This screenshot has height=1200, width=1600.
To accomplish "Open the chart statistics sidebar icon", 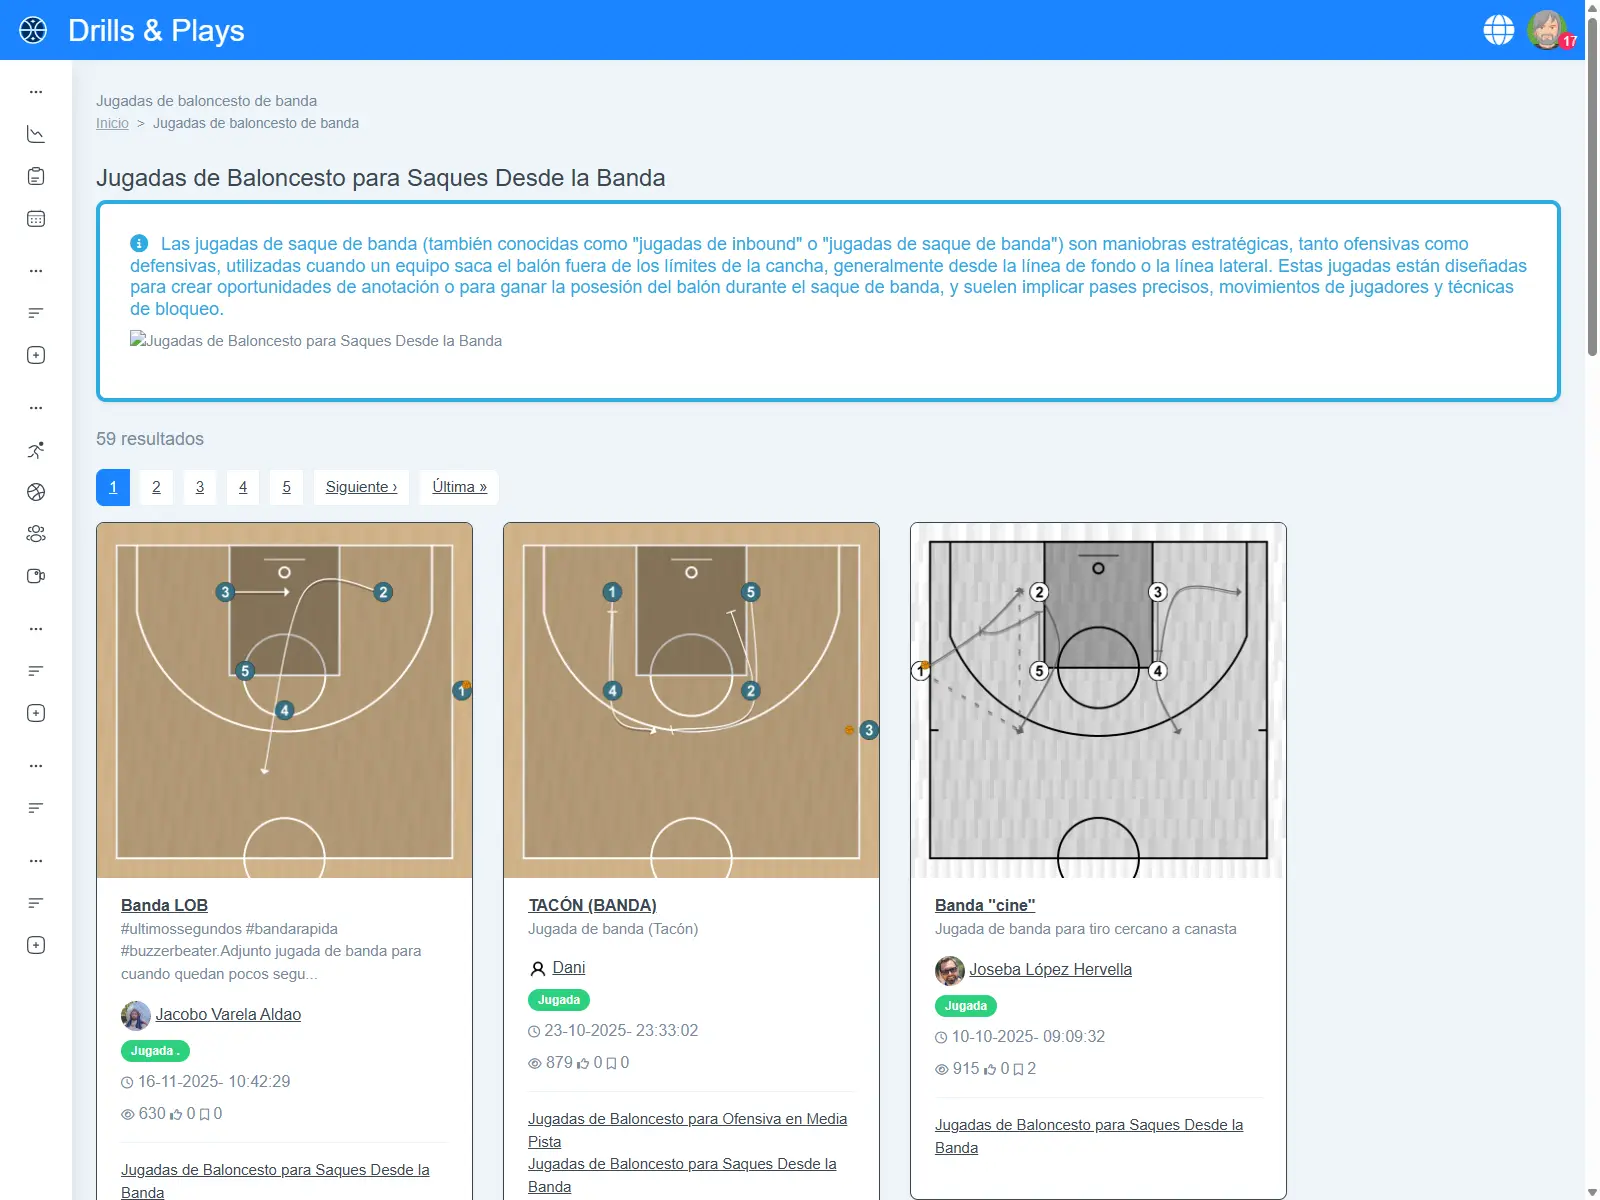I will [x=36, y=134].
